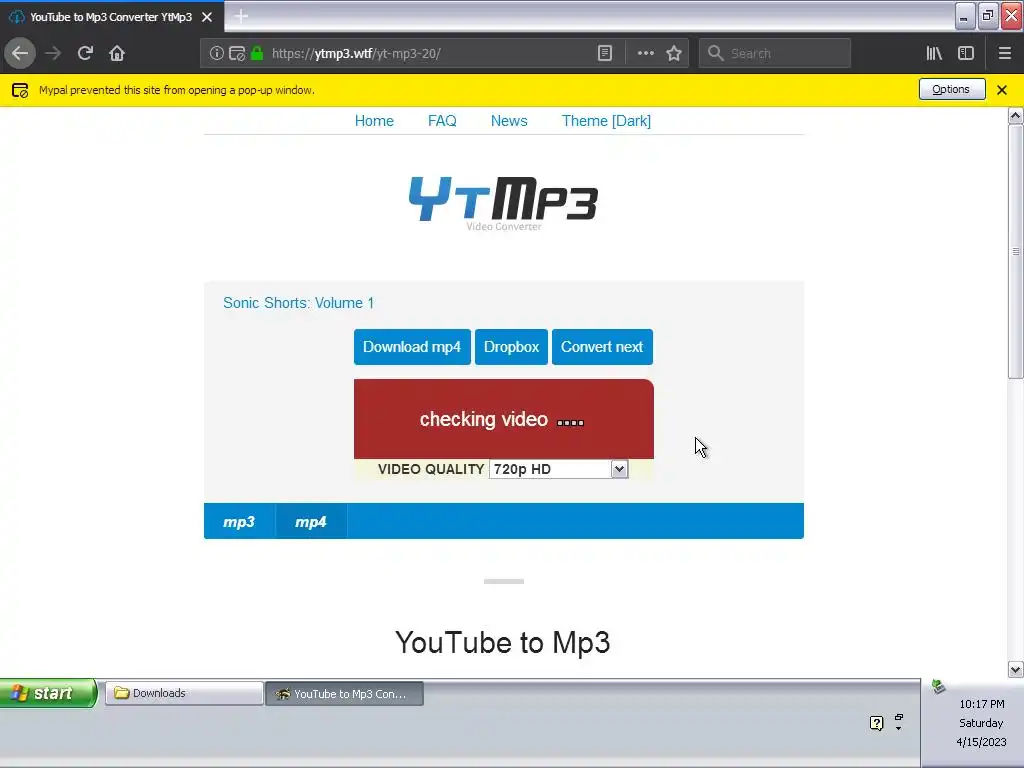Open the News link
Viewport: 1024px width, 768px height.
509,121
